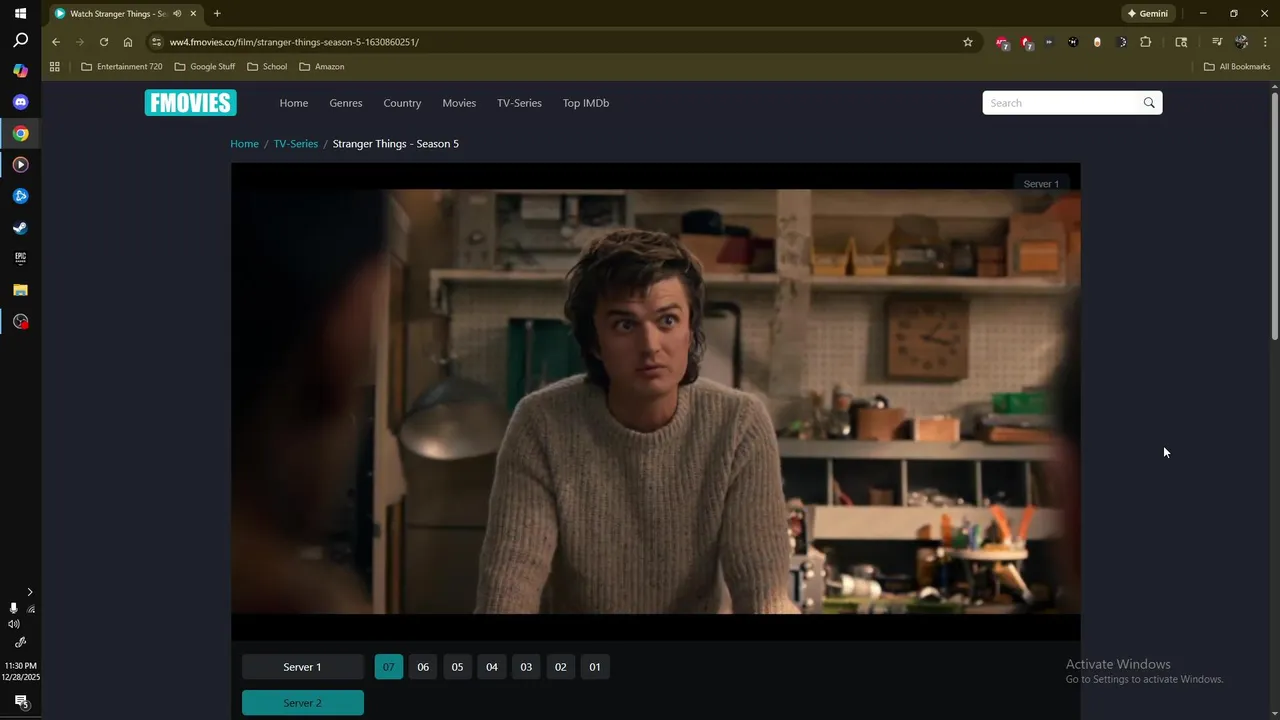This screenshot has height=720, width=1280.
Task: Click the search magnifier icon in search box
Action: (x=1149, y=103)
